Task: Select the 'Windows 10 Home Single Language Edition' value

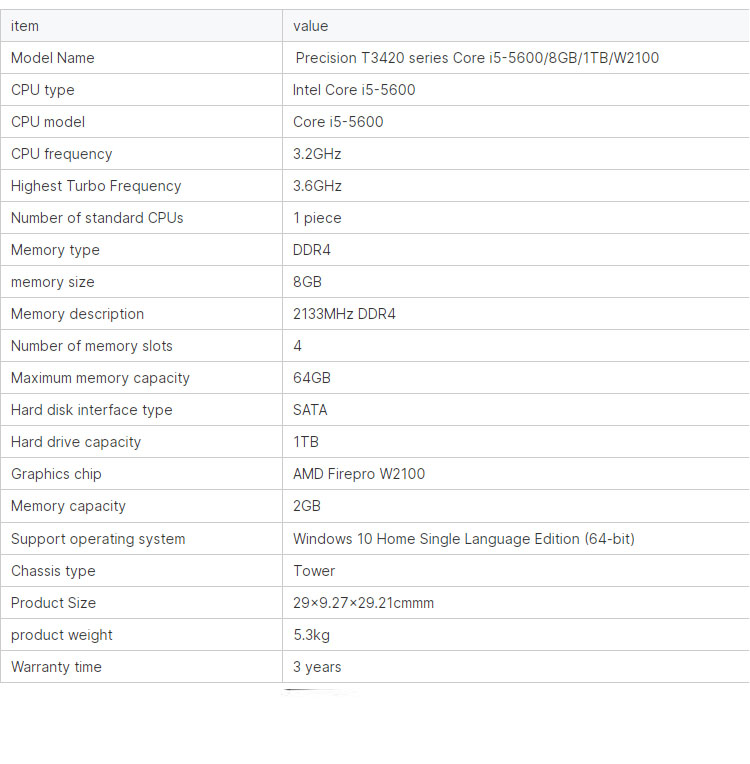Action: 463,539
